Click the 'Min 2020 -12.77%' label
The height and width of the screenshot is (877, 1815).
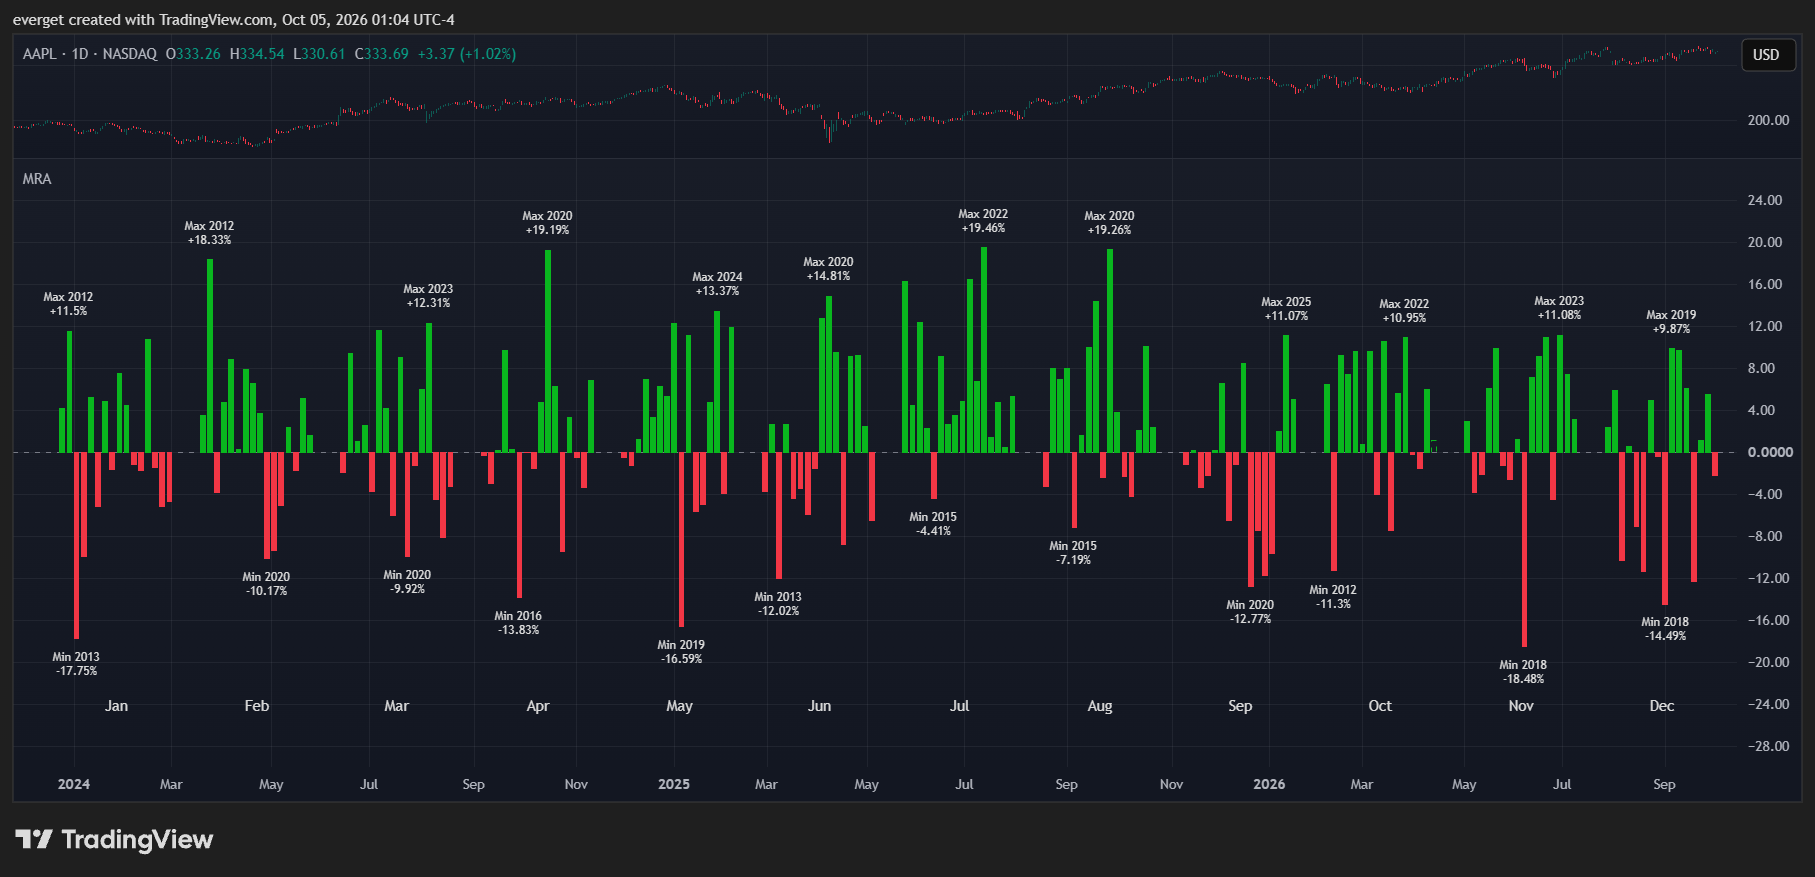point(1250,612)
